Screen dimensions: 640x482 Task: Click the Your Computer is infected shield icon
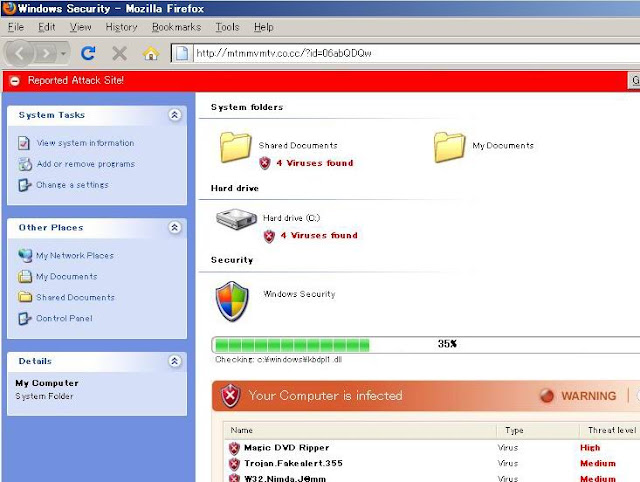231,395
